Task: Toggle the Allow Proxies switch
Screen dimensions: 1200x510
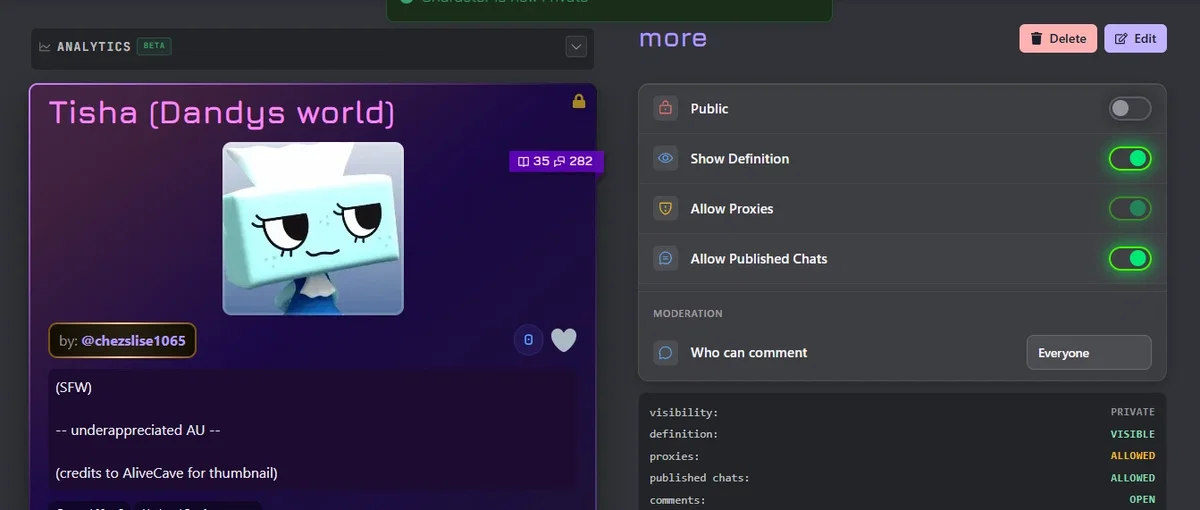Action: point(1130,208)
